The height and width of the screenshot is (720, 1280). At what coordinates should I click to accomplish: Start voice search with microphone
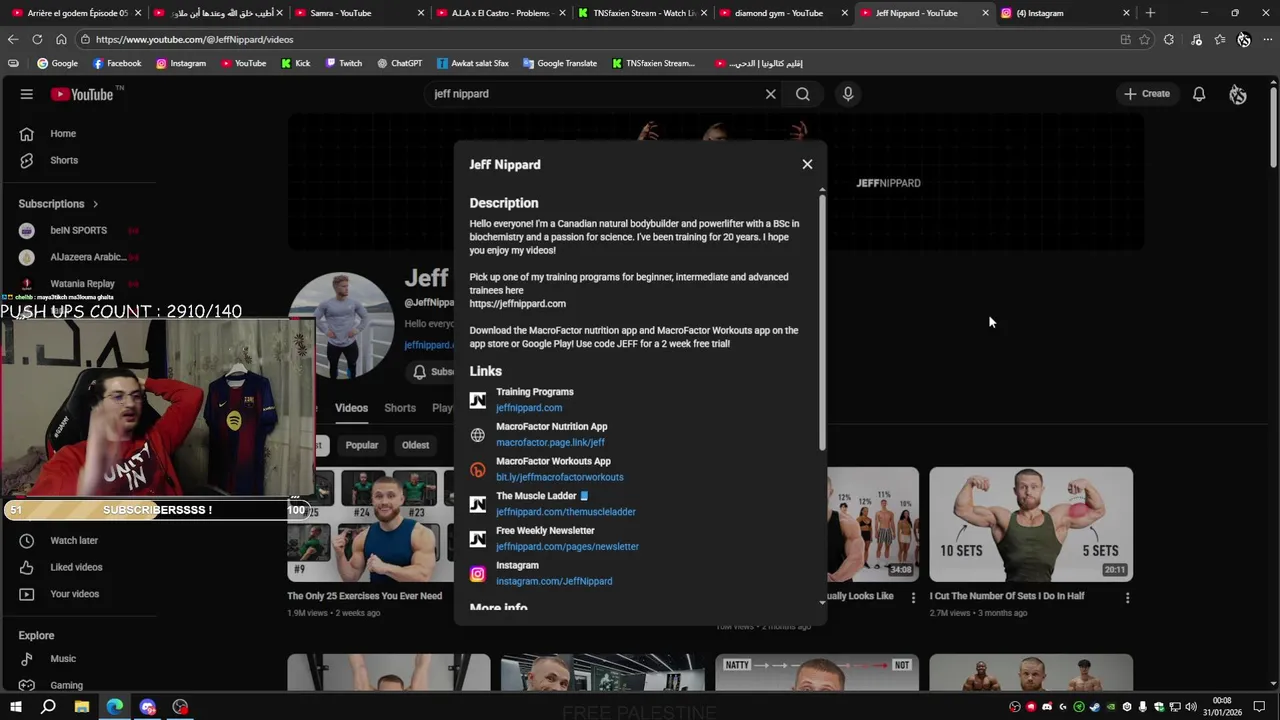click(x=848, y=94)
